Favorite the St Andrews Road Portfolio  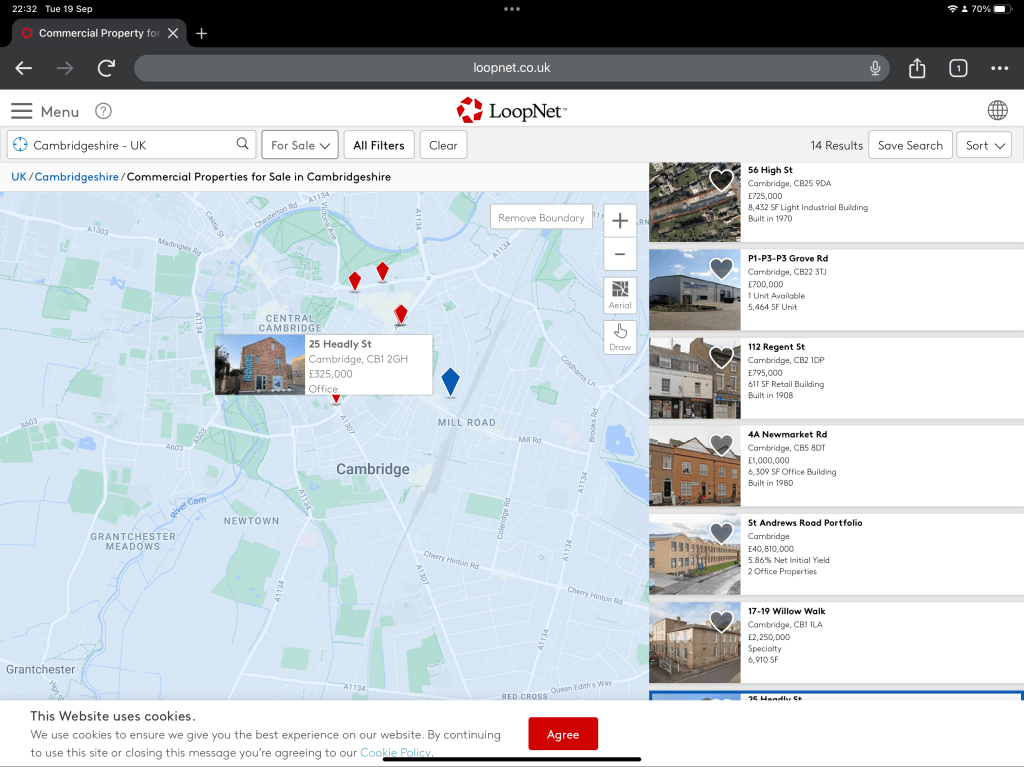click(721, 532)
